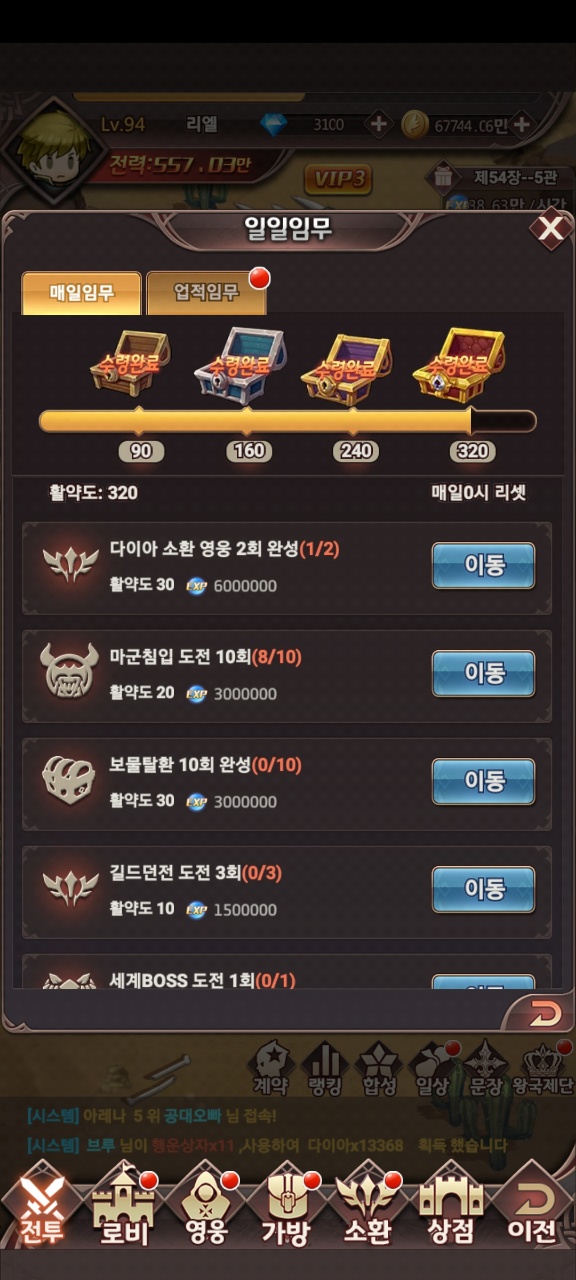Open the VIP3 badge

(338, 179)
